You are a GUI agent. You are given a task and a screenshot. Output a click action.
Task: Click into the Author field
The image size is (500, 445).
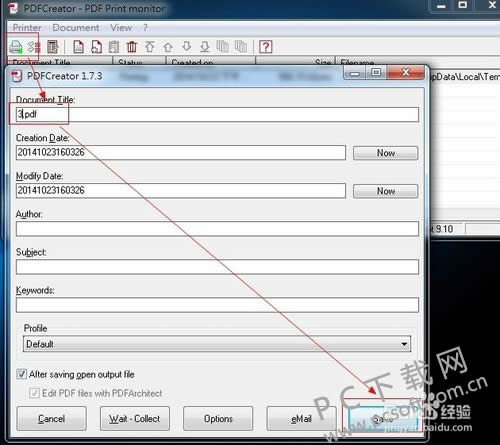pyautogui.click(x=217, y=229)
